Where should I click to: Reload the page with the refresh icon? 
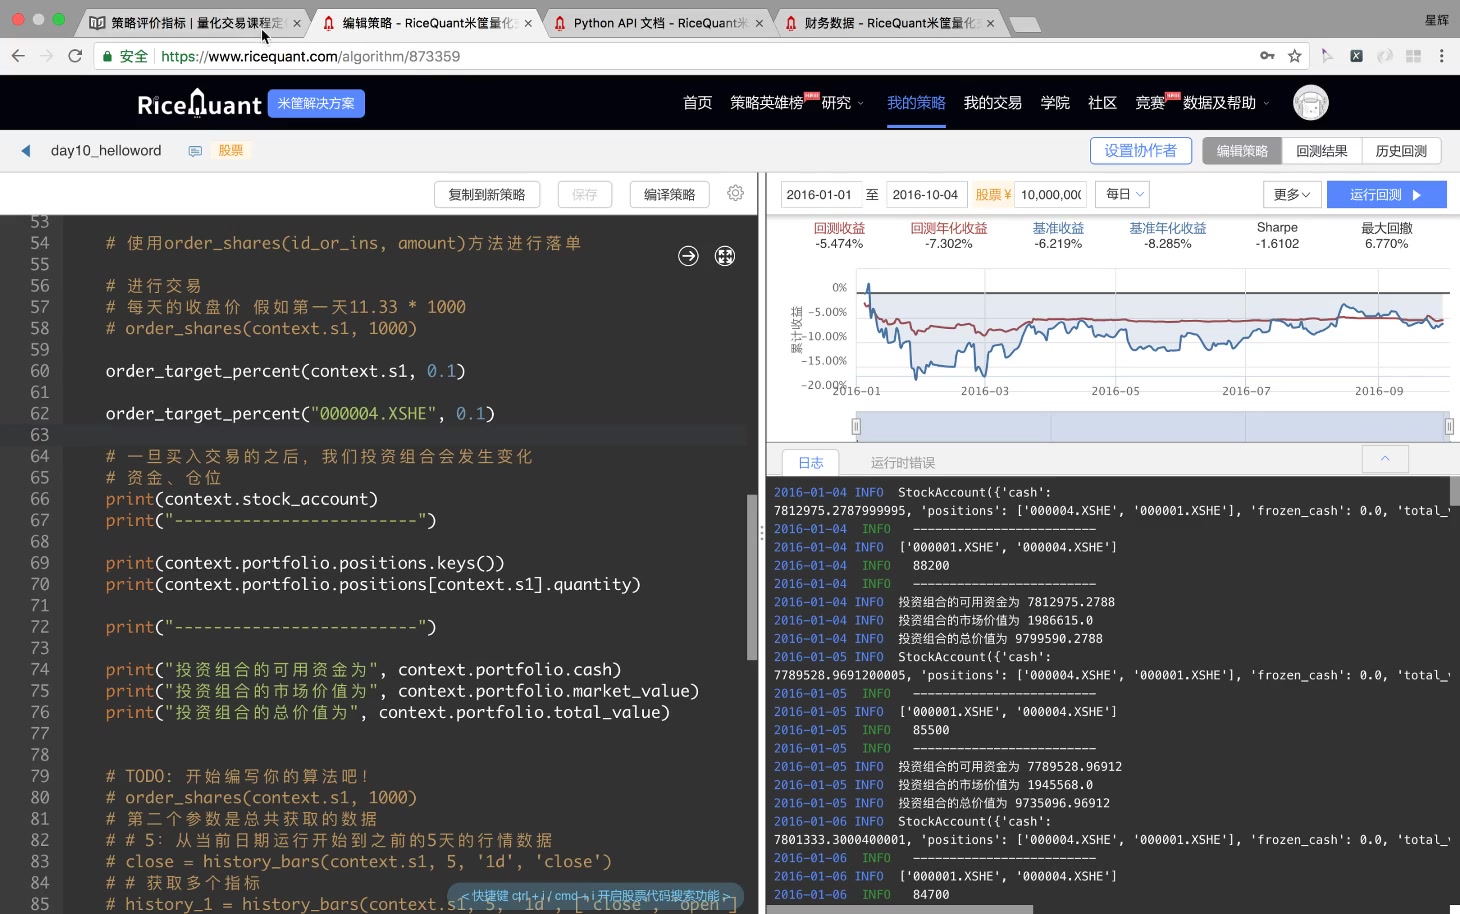click(x=75, y=56)
